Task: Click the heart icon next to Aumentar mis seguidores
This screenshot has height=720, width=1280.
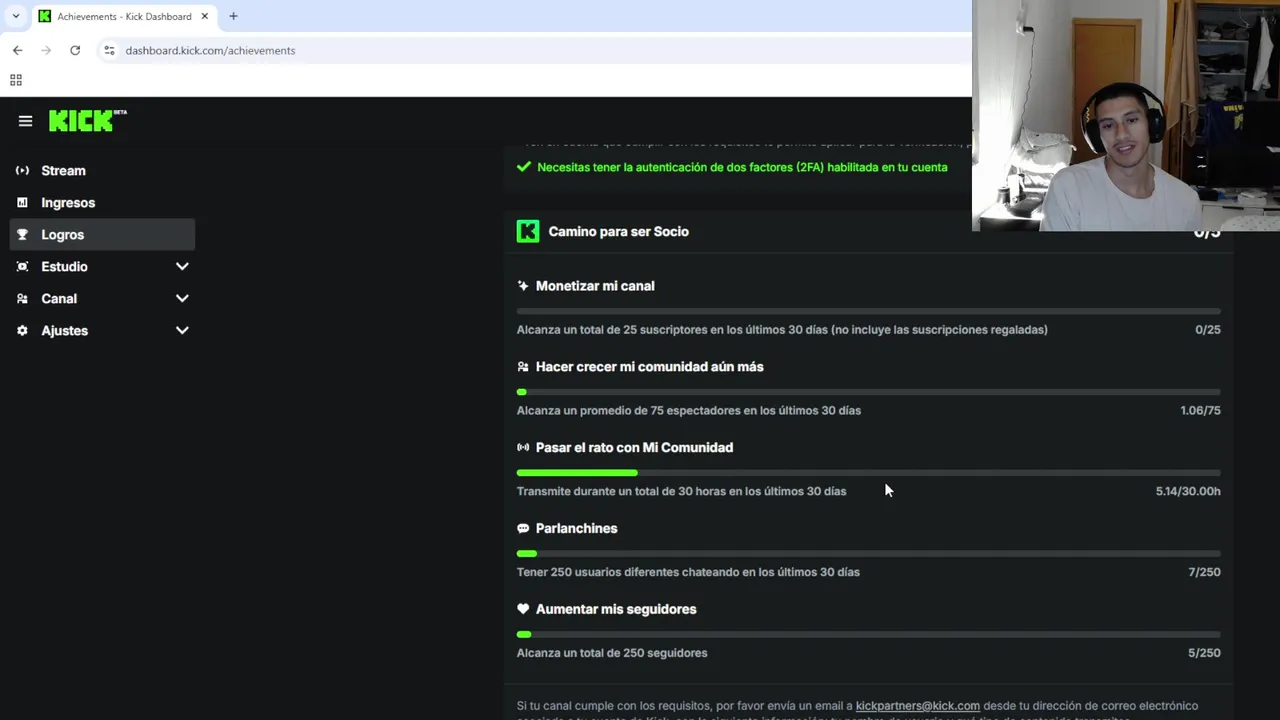Action: point(522,609)
